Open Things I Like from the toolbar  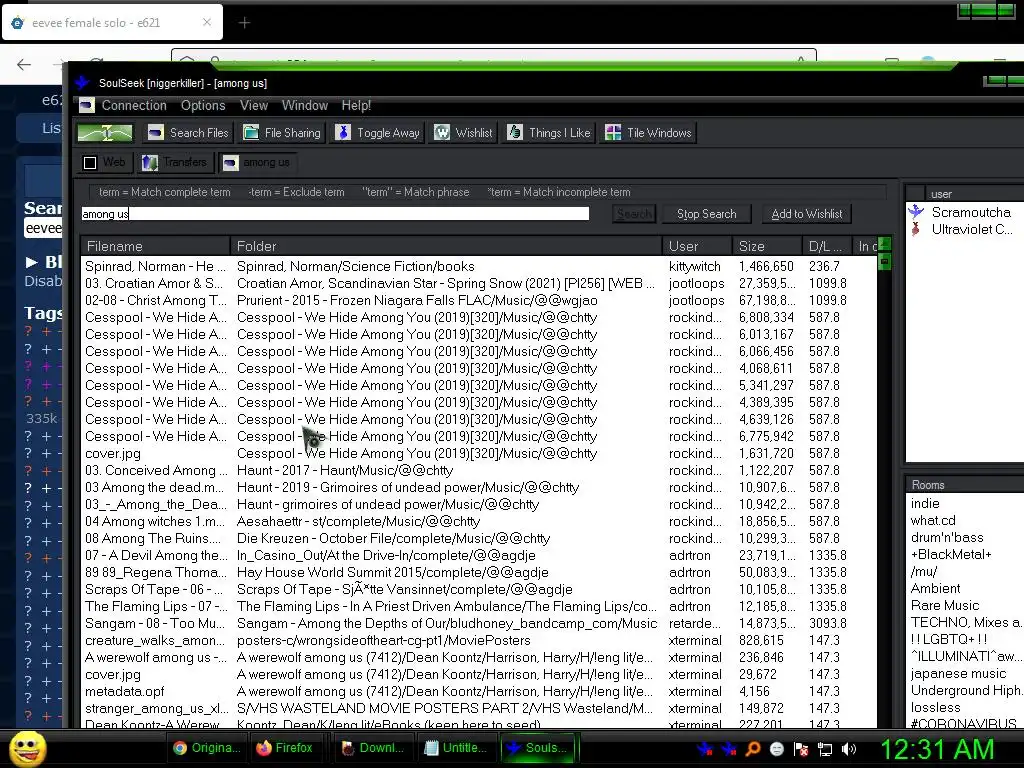click(549, 133)
